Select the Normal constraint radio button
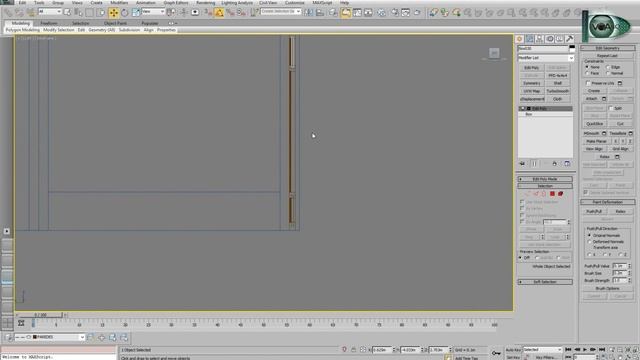Viewport: 640px width, 360px height. coord(608,73)
